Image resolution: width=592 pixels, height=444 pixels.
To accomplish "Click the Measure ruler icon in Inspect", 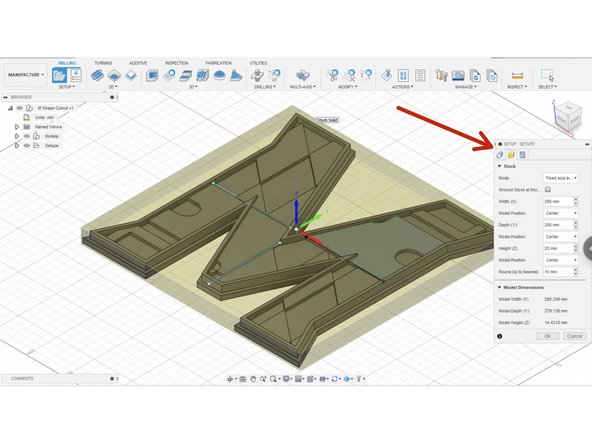I will 517,76.
